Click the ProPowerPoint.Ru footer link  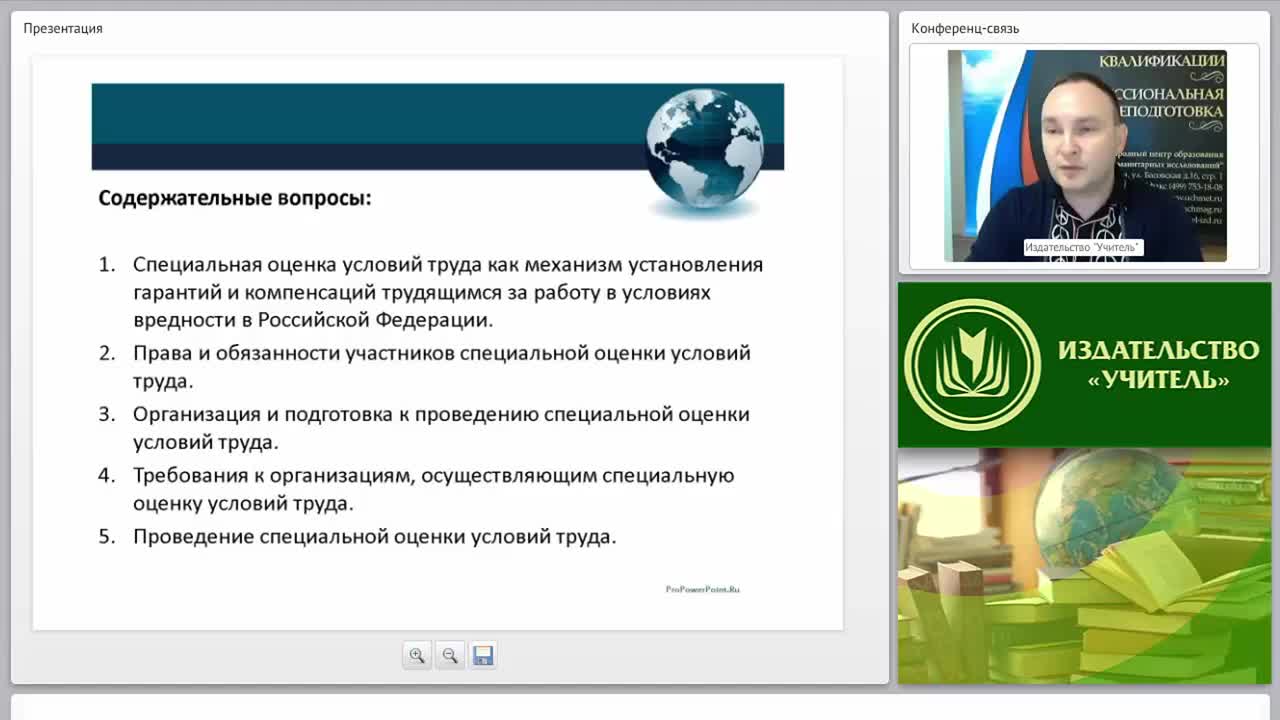coord(702,590)
